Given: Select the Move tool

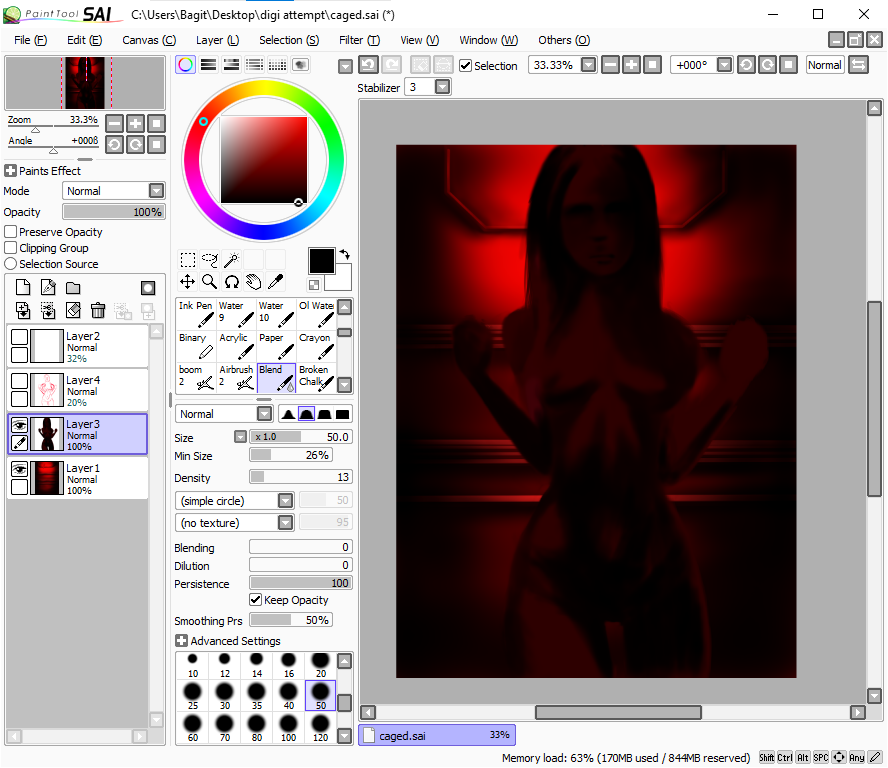Looking at the screenshot, I should 188,281.
